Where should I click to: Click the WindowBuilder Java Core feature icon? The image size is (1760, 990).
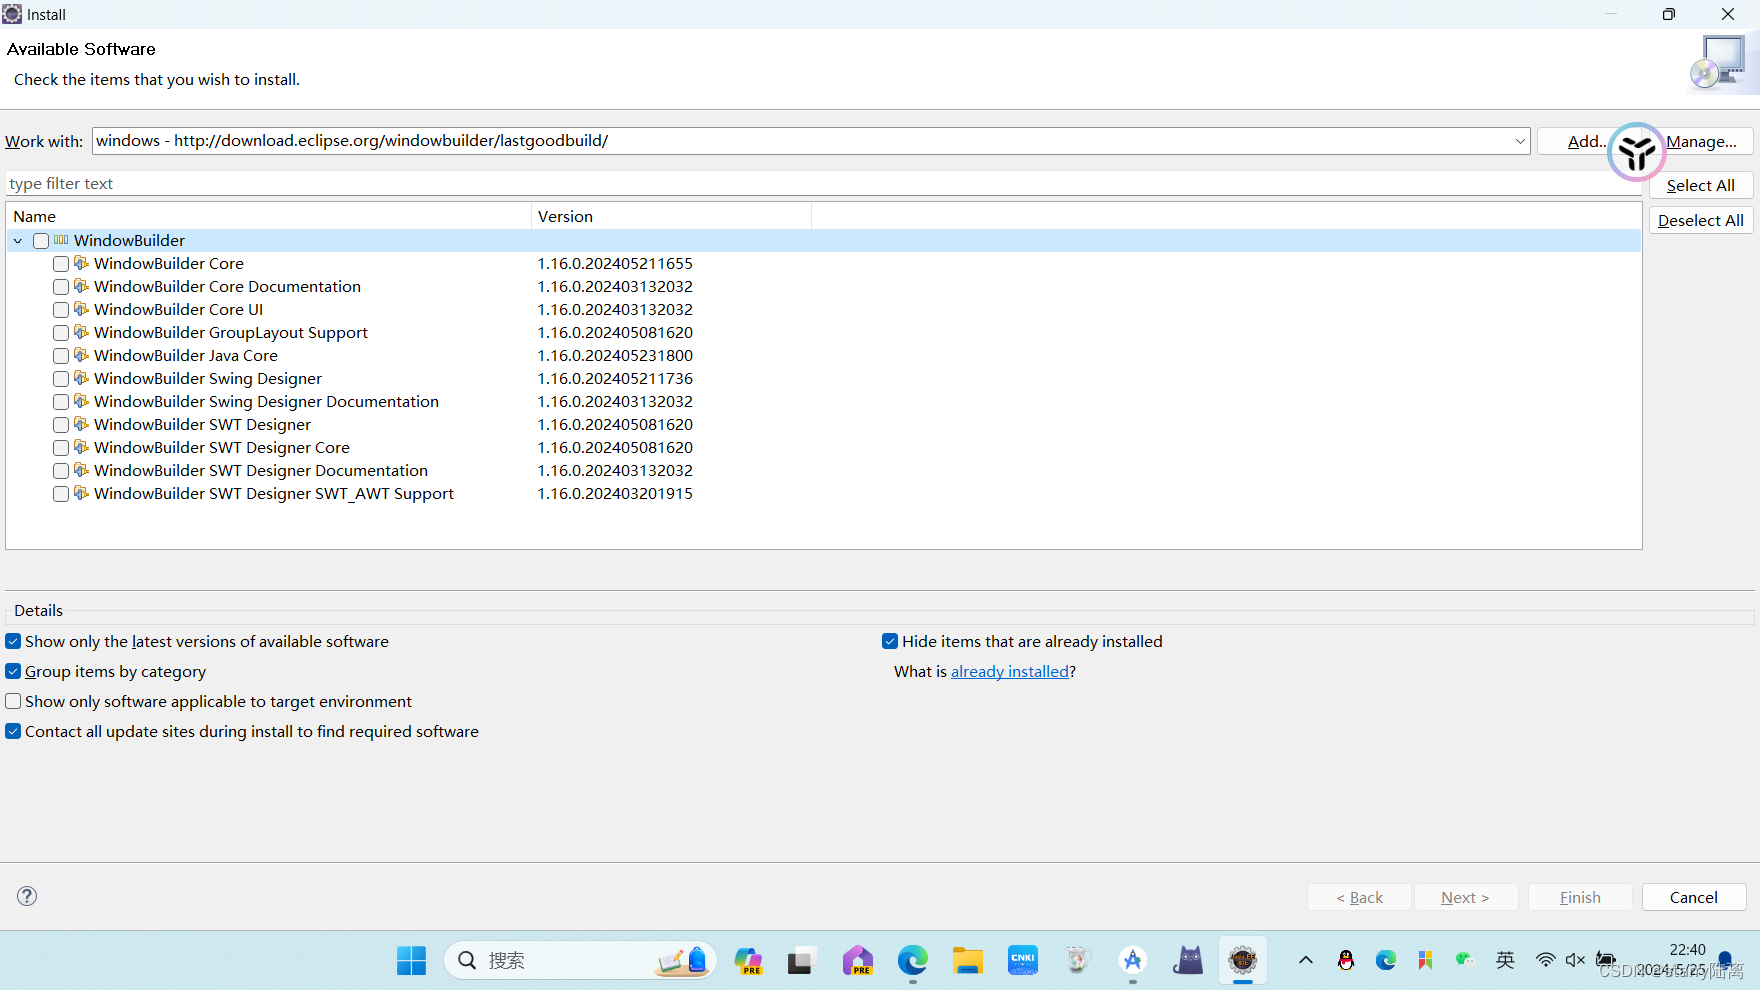point(81,355)
